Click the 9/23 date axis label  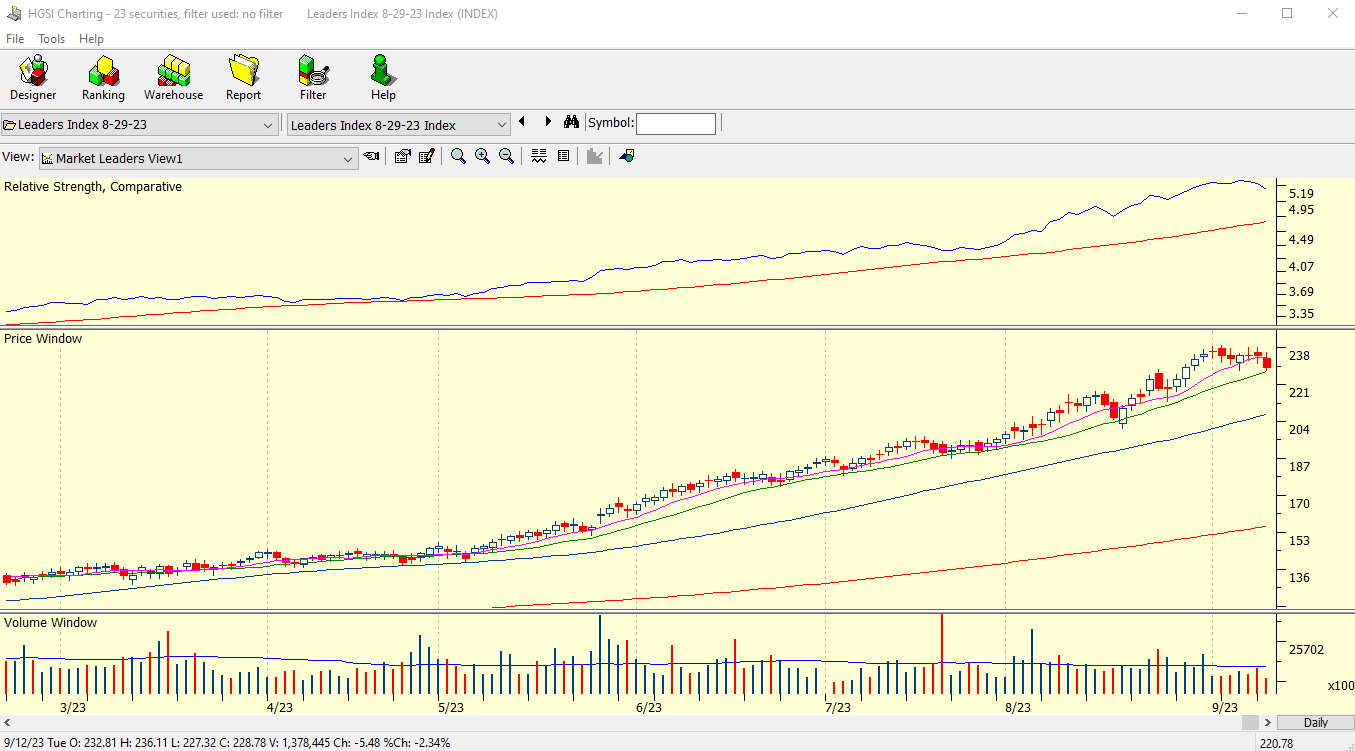[1224, 708]
